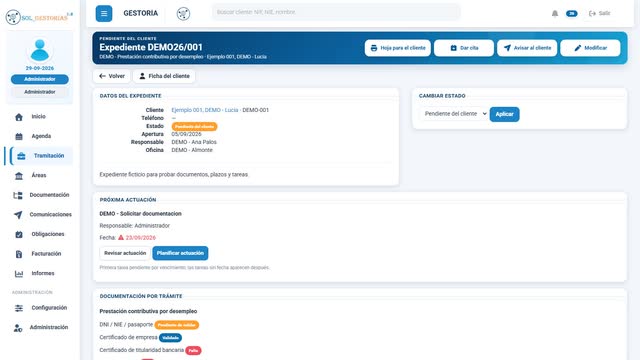Click the Tramitación briefcase icon
This screenshot has height=360, width=640.
(x=21, y=156)
